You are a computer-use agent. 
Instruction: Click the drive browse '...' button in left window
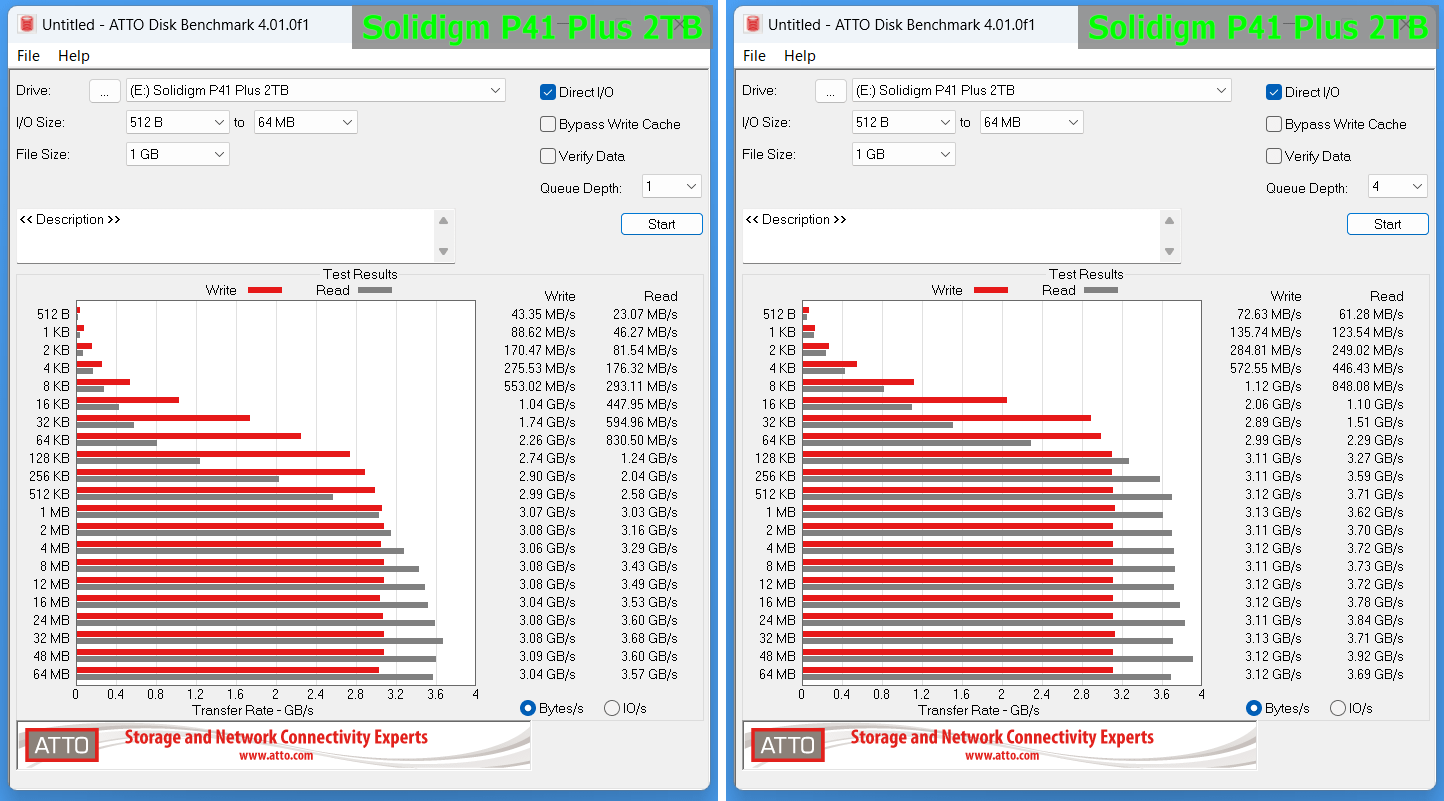point(104,91)
